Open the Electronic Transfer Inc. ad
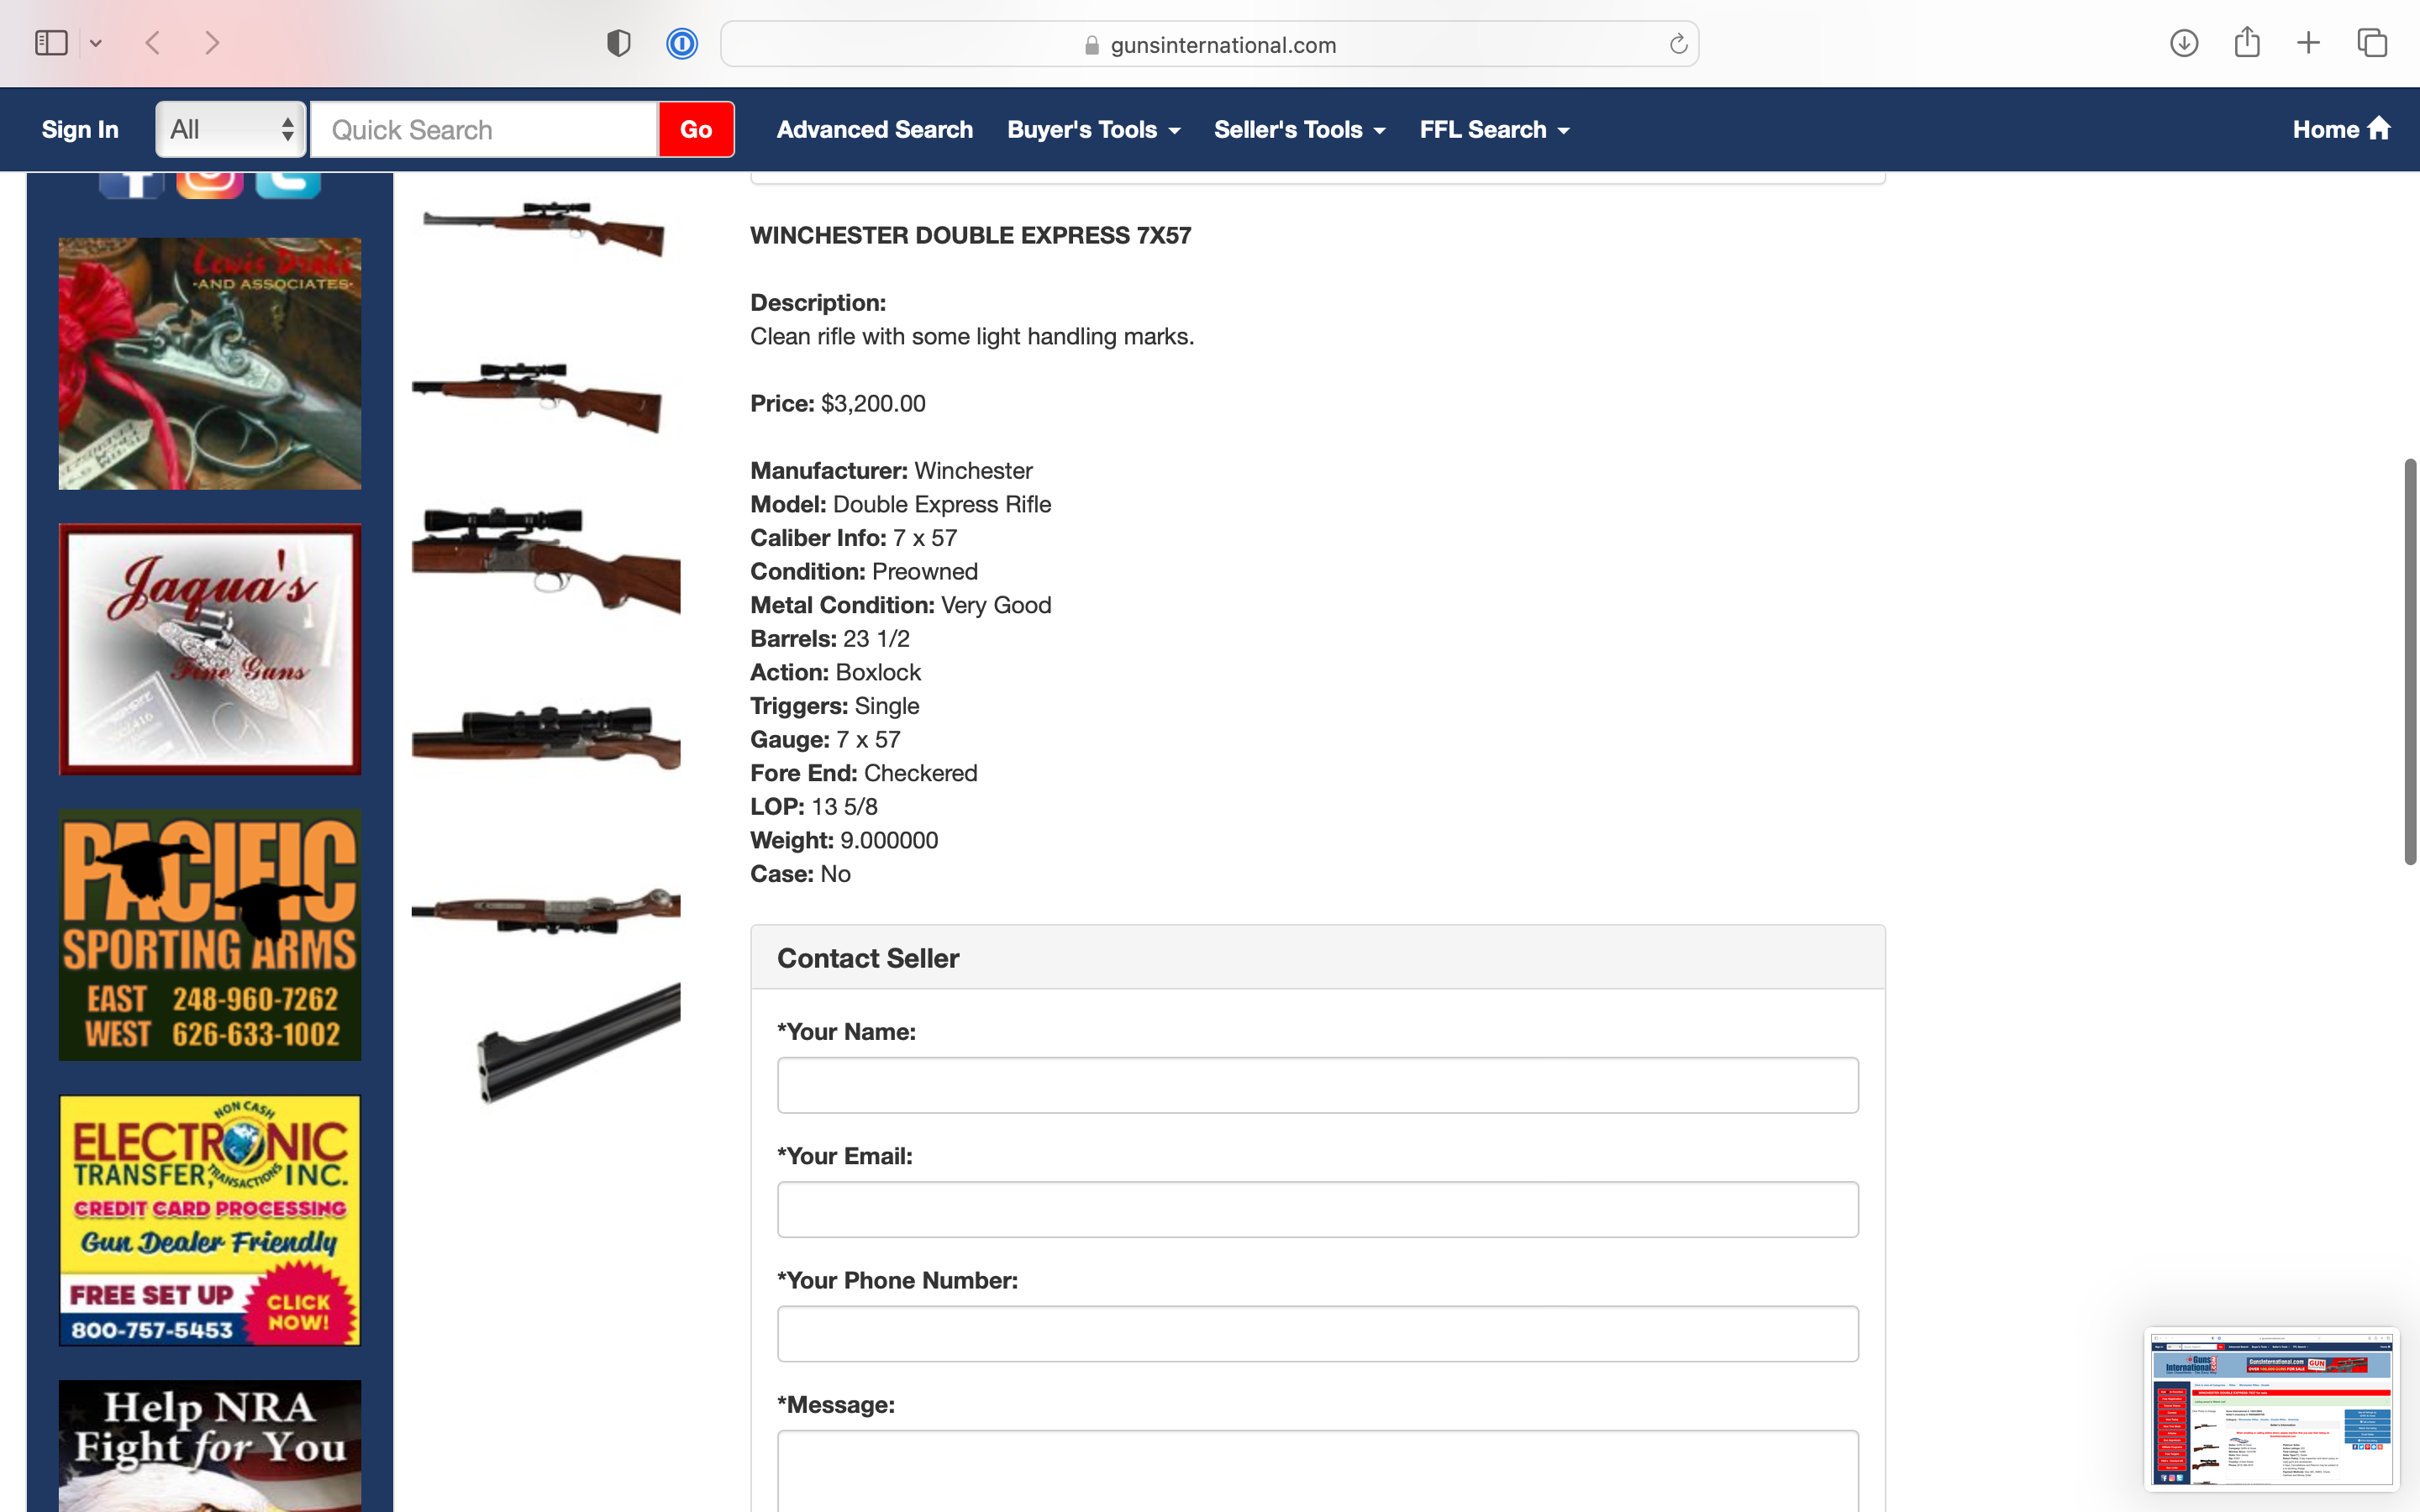This screenshot has height=1512, width=2420. point(210,1220)
